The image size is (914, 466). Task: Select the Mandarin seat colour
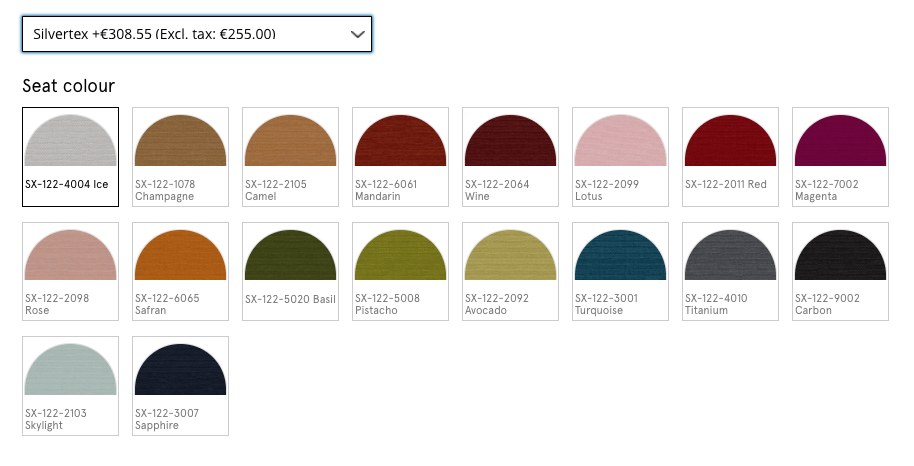point(400,157)
